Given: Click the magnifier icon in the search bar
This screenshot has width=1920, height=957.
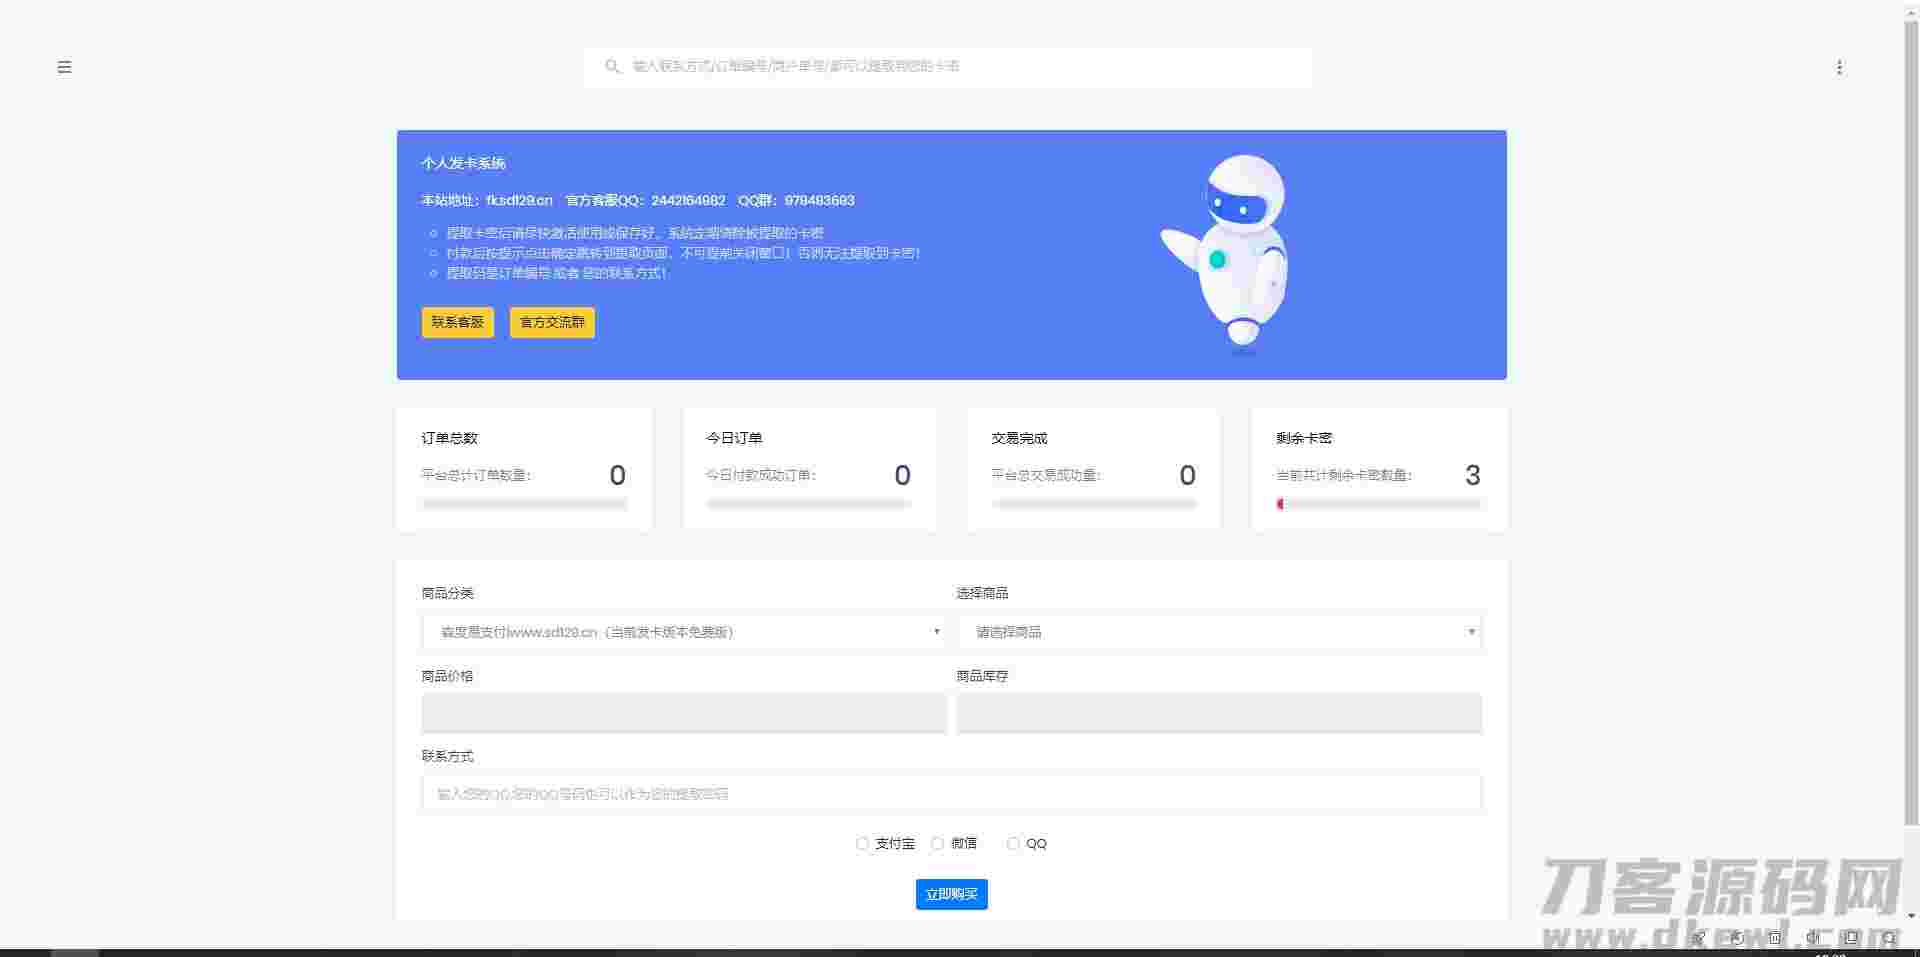Looking at the screenshot, I should [613, 66].
